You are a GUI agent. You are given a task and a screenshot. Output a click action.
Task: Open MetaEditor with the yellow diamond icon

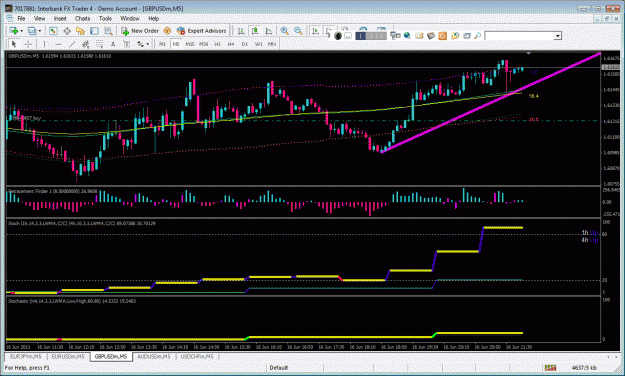[x=167, y=31]
